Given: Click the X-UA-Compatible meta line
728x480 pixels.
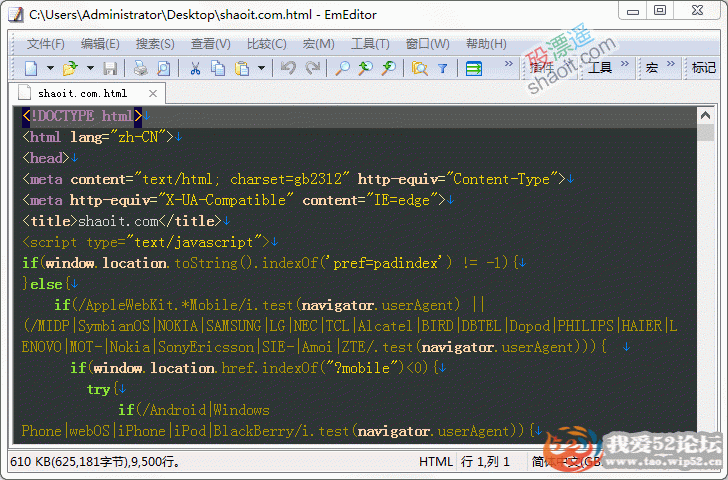Looking at the screenshot, I should 237,200.
